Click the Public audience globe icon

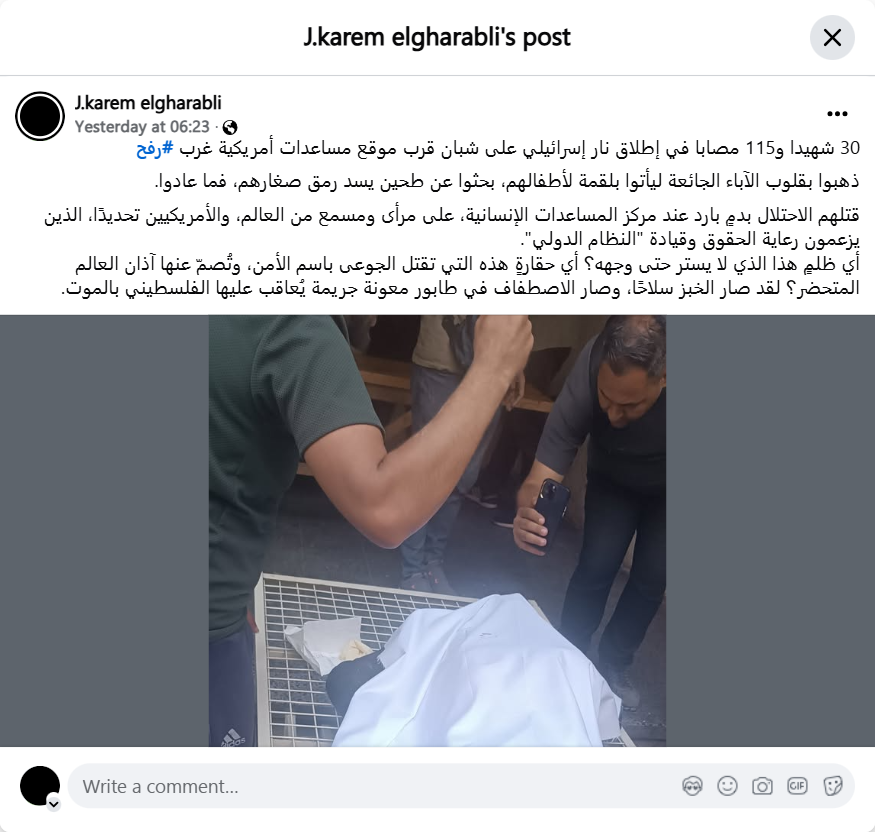tap(230, 128)
